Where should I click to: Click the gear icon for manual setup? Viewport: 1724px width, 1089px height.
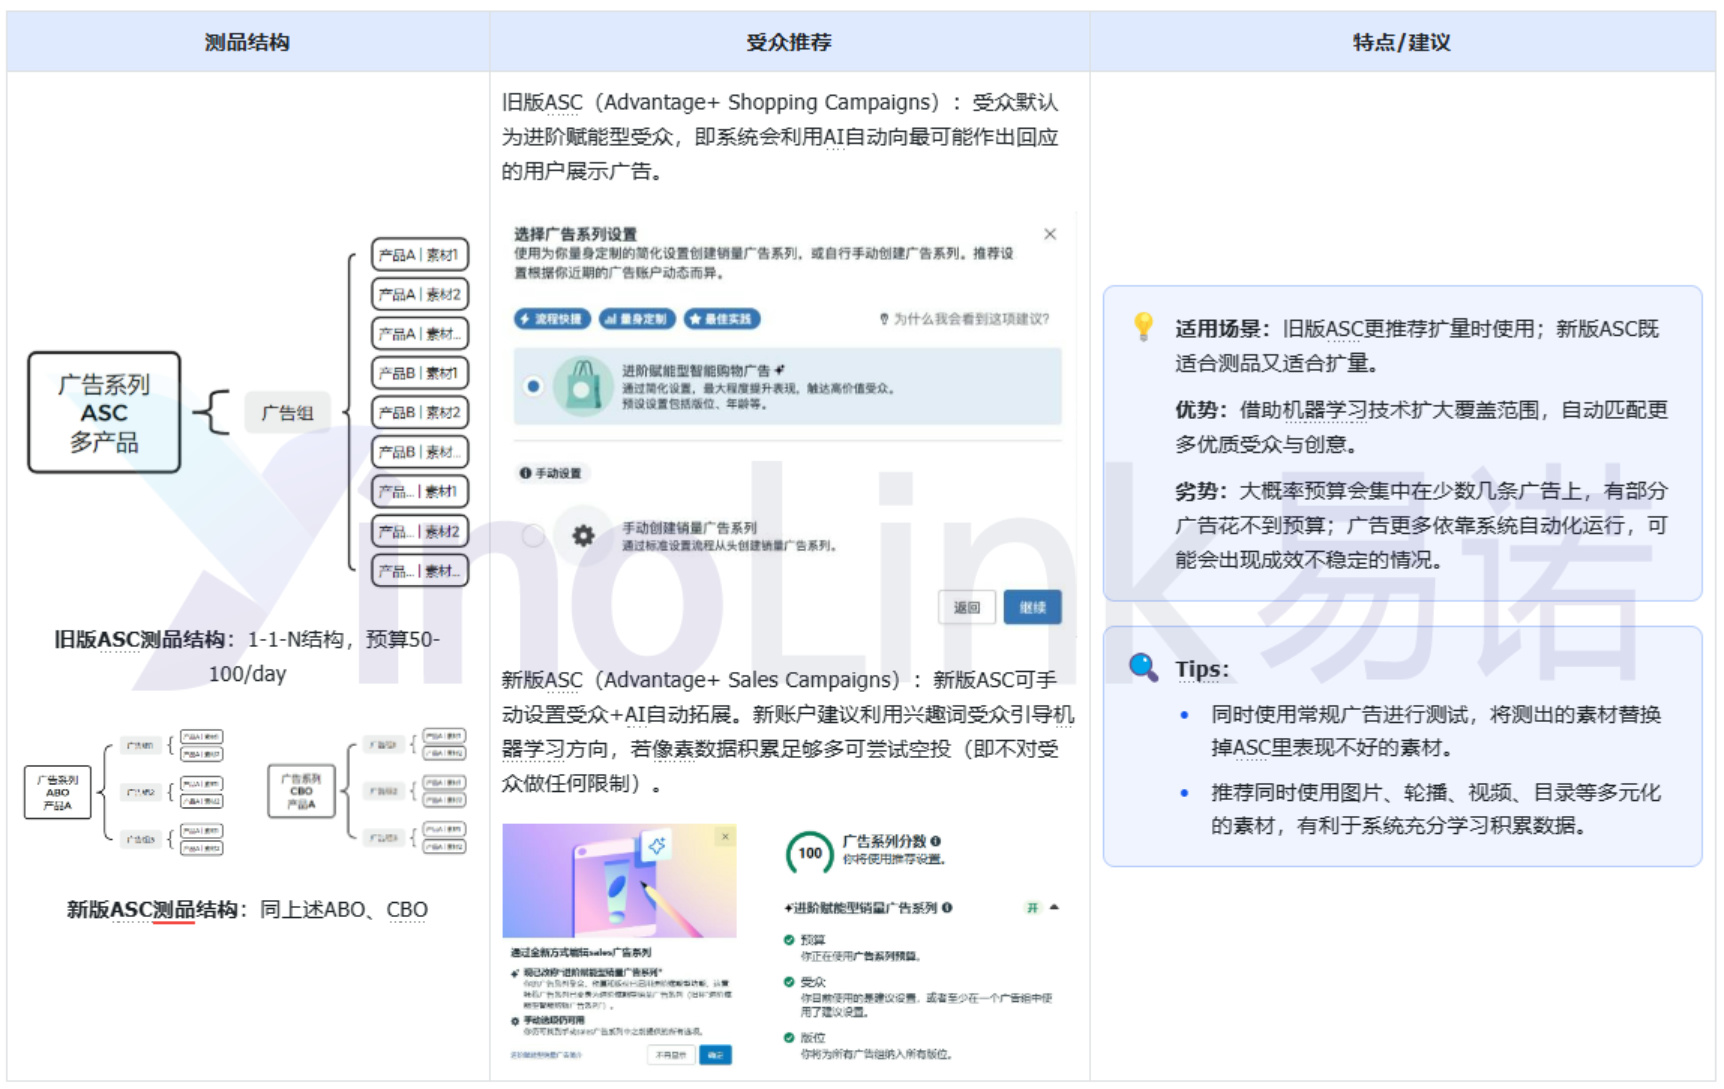(x=583, y=536)
